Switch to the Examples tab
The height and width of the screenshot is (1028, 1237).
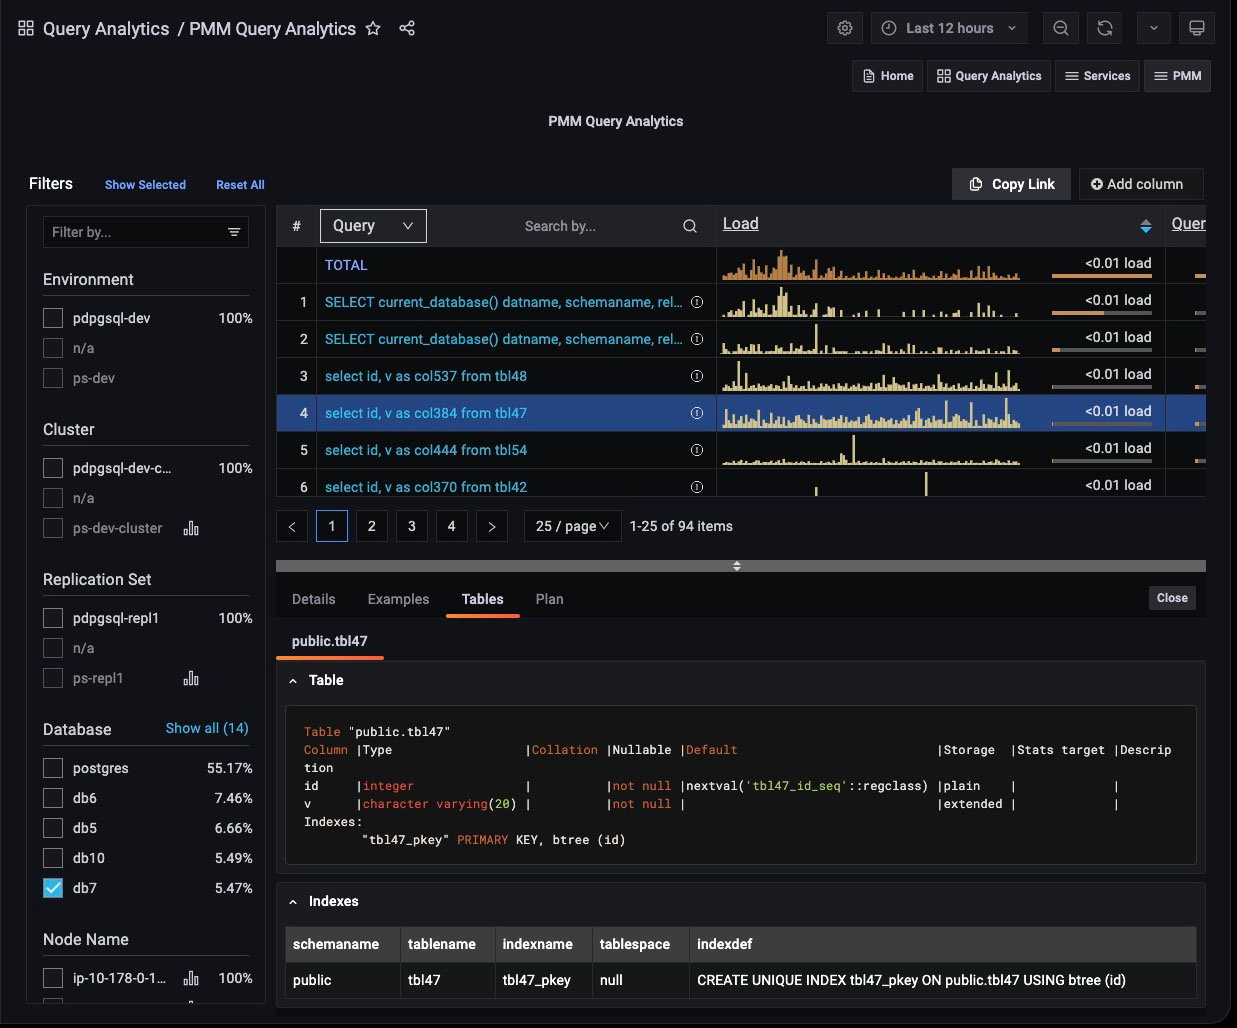[x=398, y=599]
